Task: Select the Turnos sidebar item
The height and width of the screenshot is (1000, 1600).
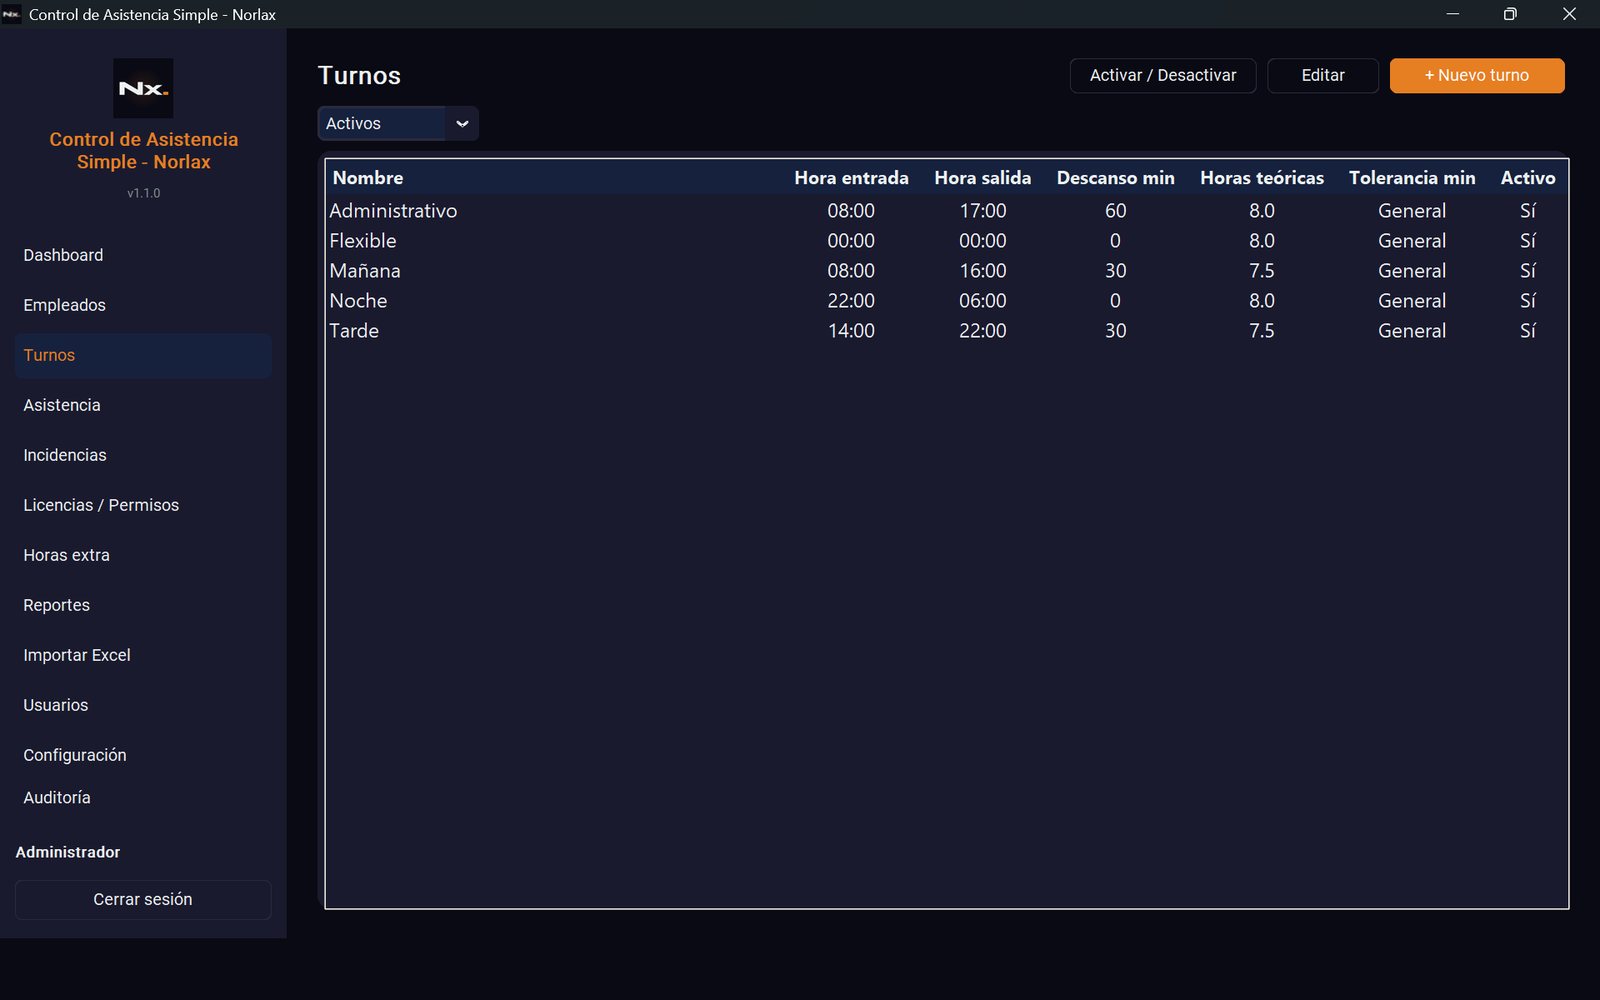Action: coord(143,355)
